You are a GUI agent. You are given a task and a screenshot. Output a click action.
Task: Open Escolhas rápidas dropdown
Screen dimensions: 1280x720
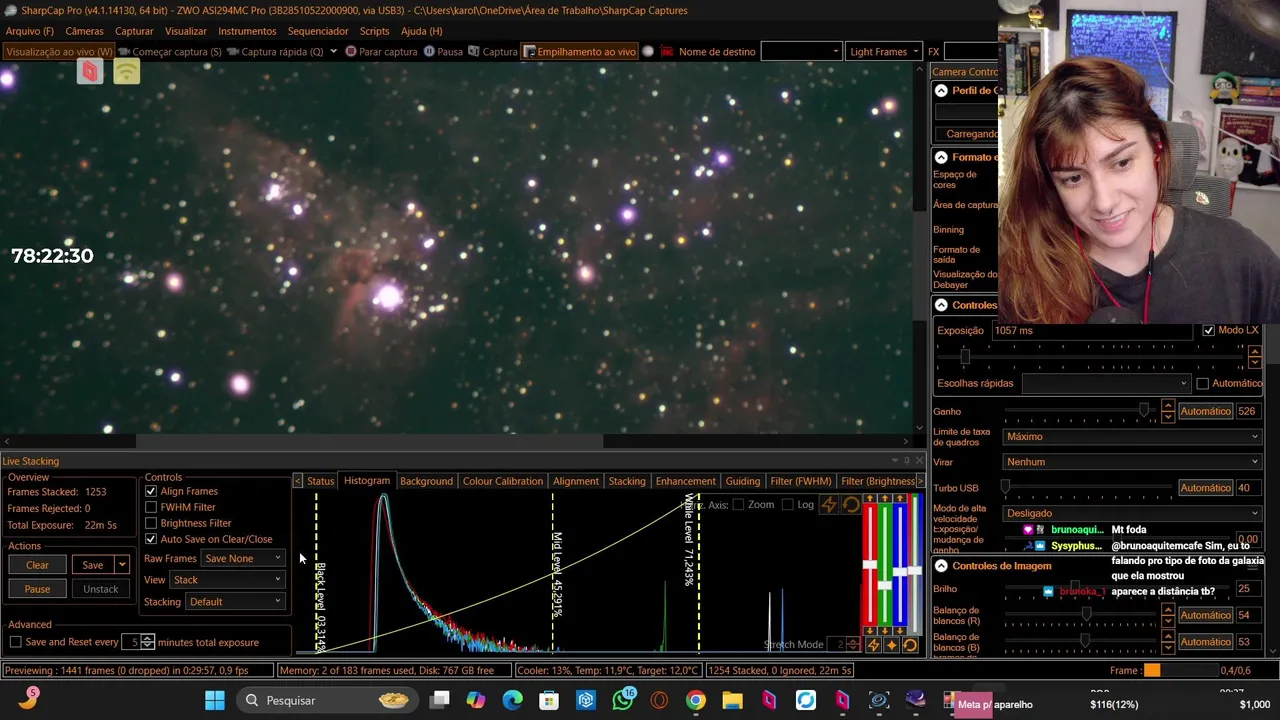point(1106,383)
